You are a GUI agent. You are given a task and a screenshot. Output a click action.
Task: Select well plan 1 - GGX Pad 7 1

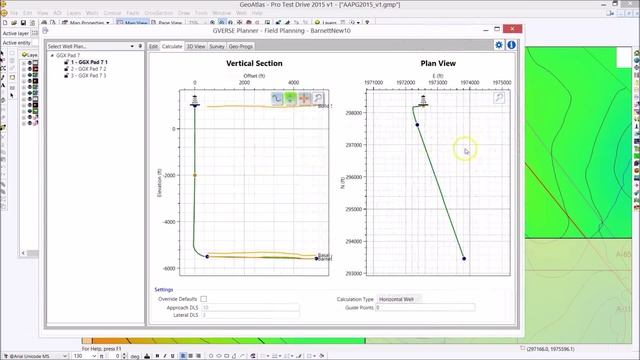(x=89, y=62)
